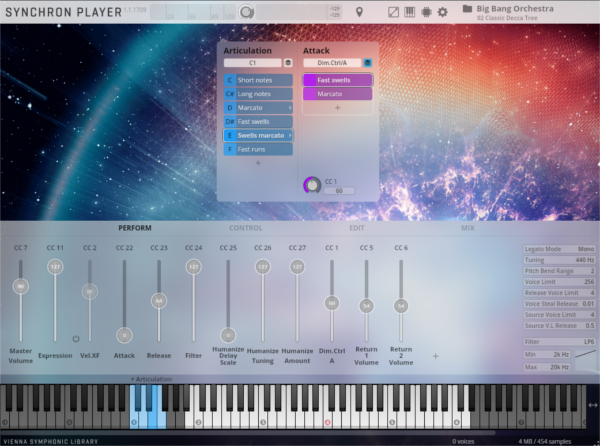The height and width of the screenshot is (446, 600).
Task: Click the Release CC 23 fader knob
Action: click(x=159, y=301)
